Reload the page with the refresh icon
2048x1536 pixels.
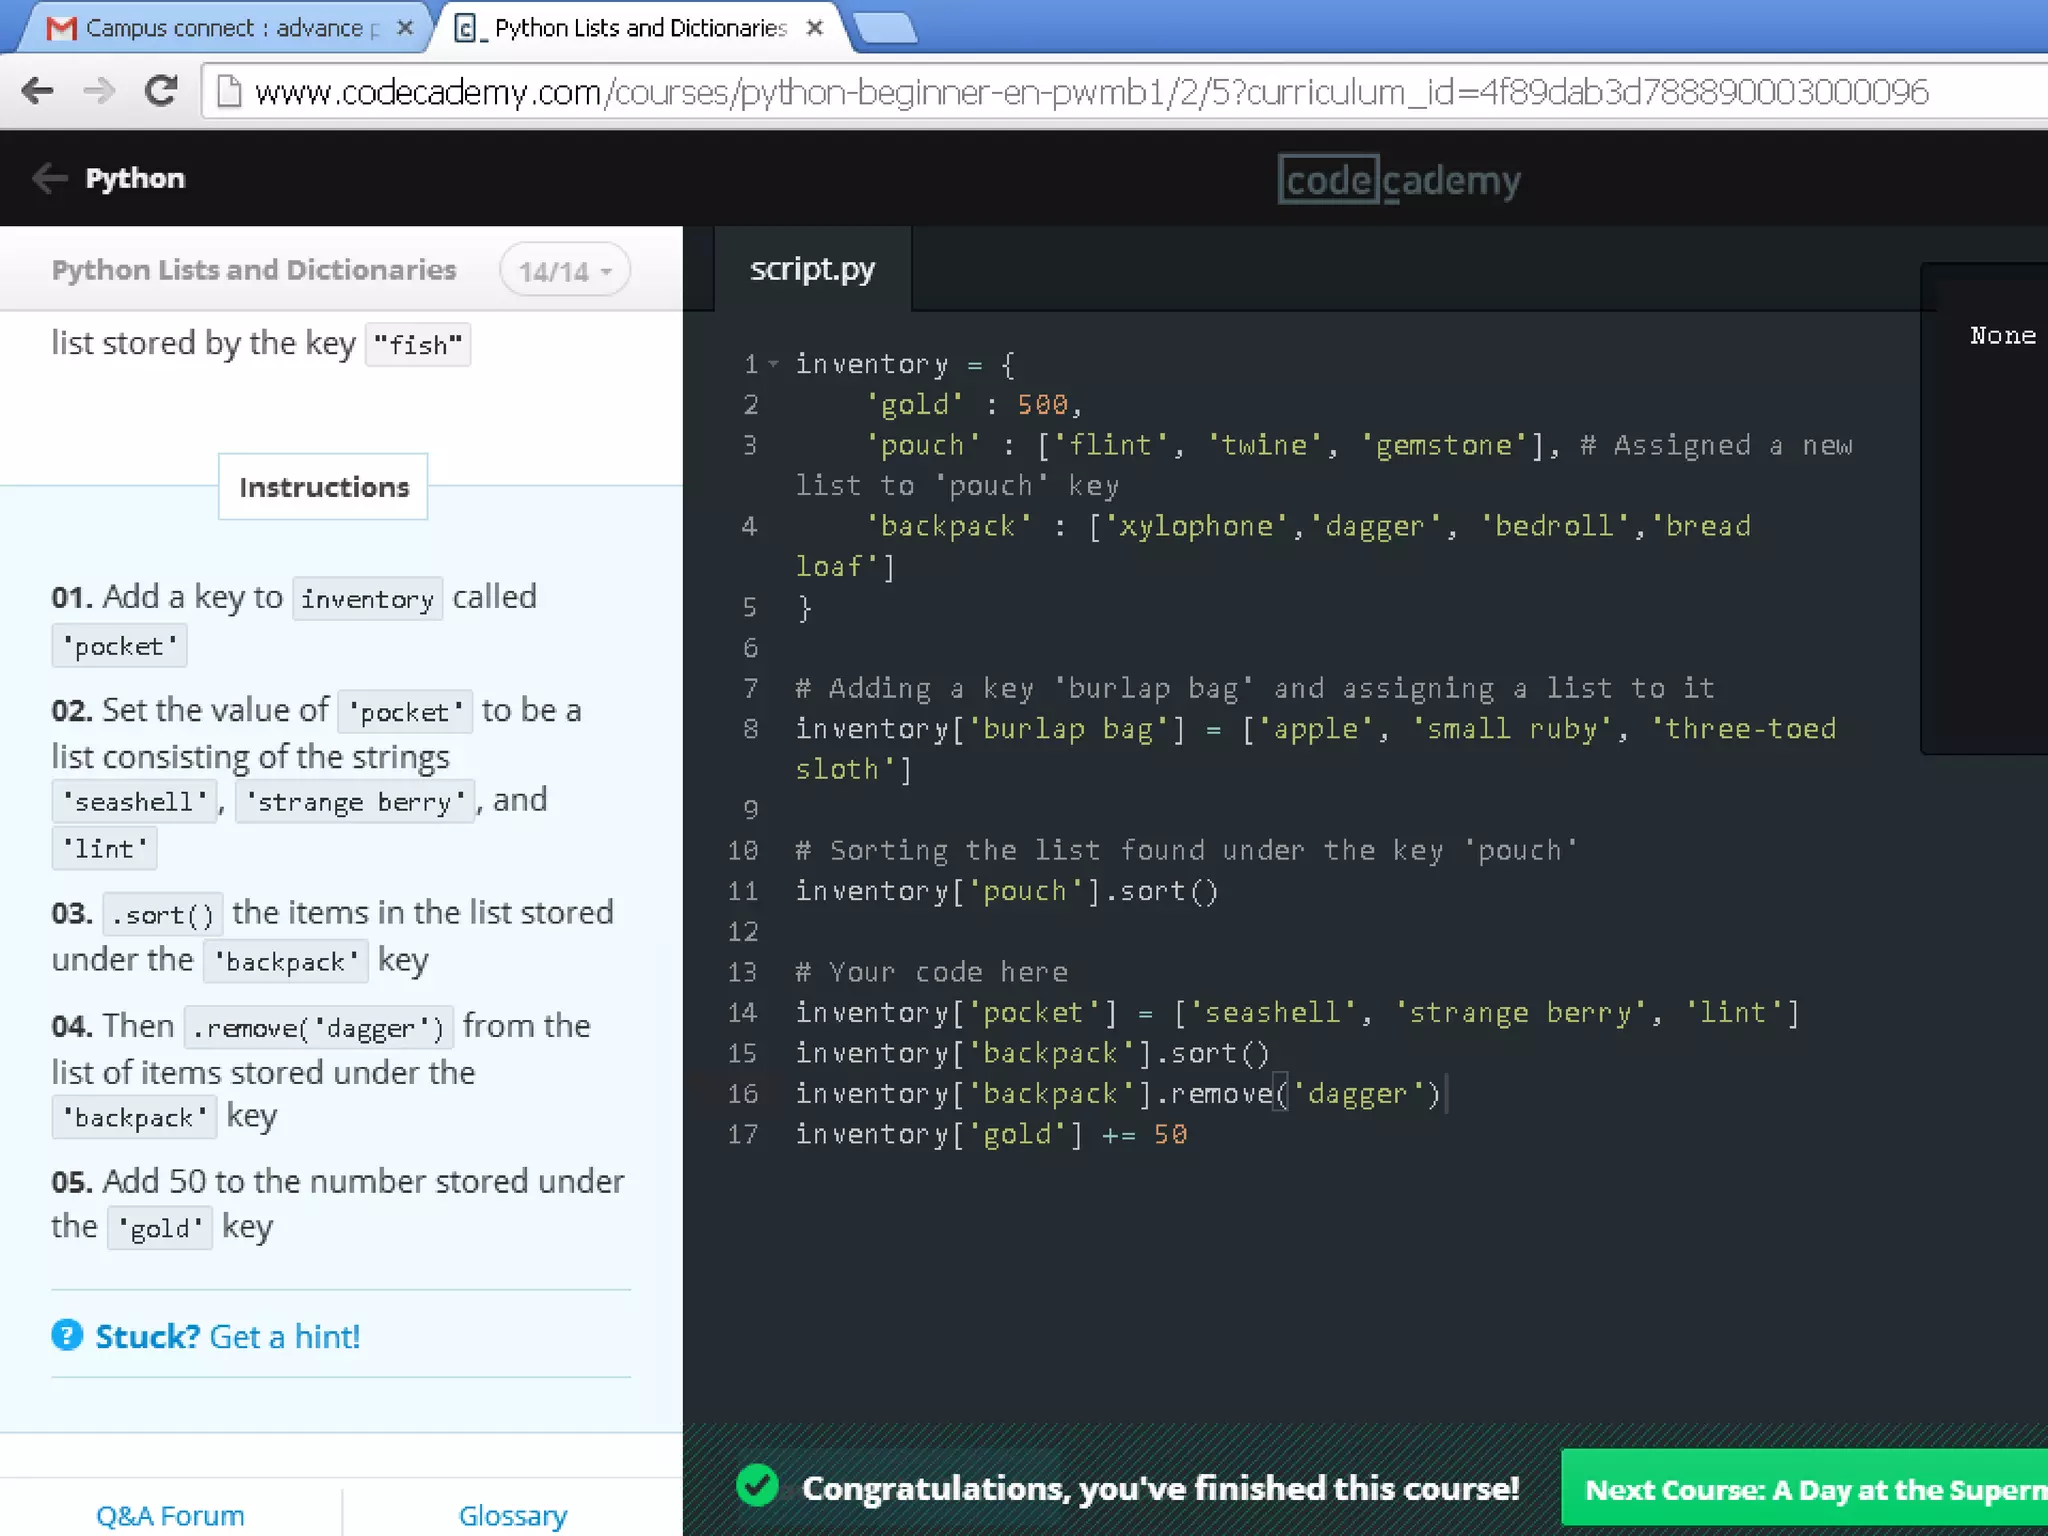click(160, 91)
